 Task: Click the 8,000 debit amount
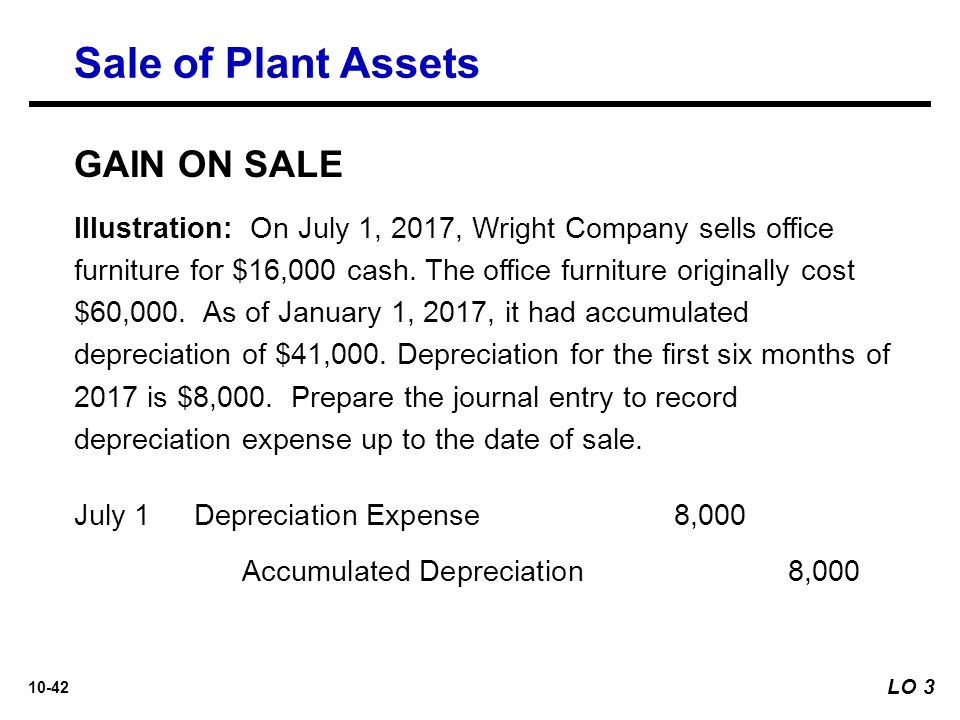[x=710, y=515]
